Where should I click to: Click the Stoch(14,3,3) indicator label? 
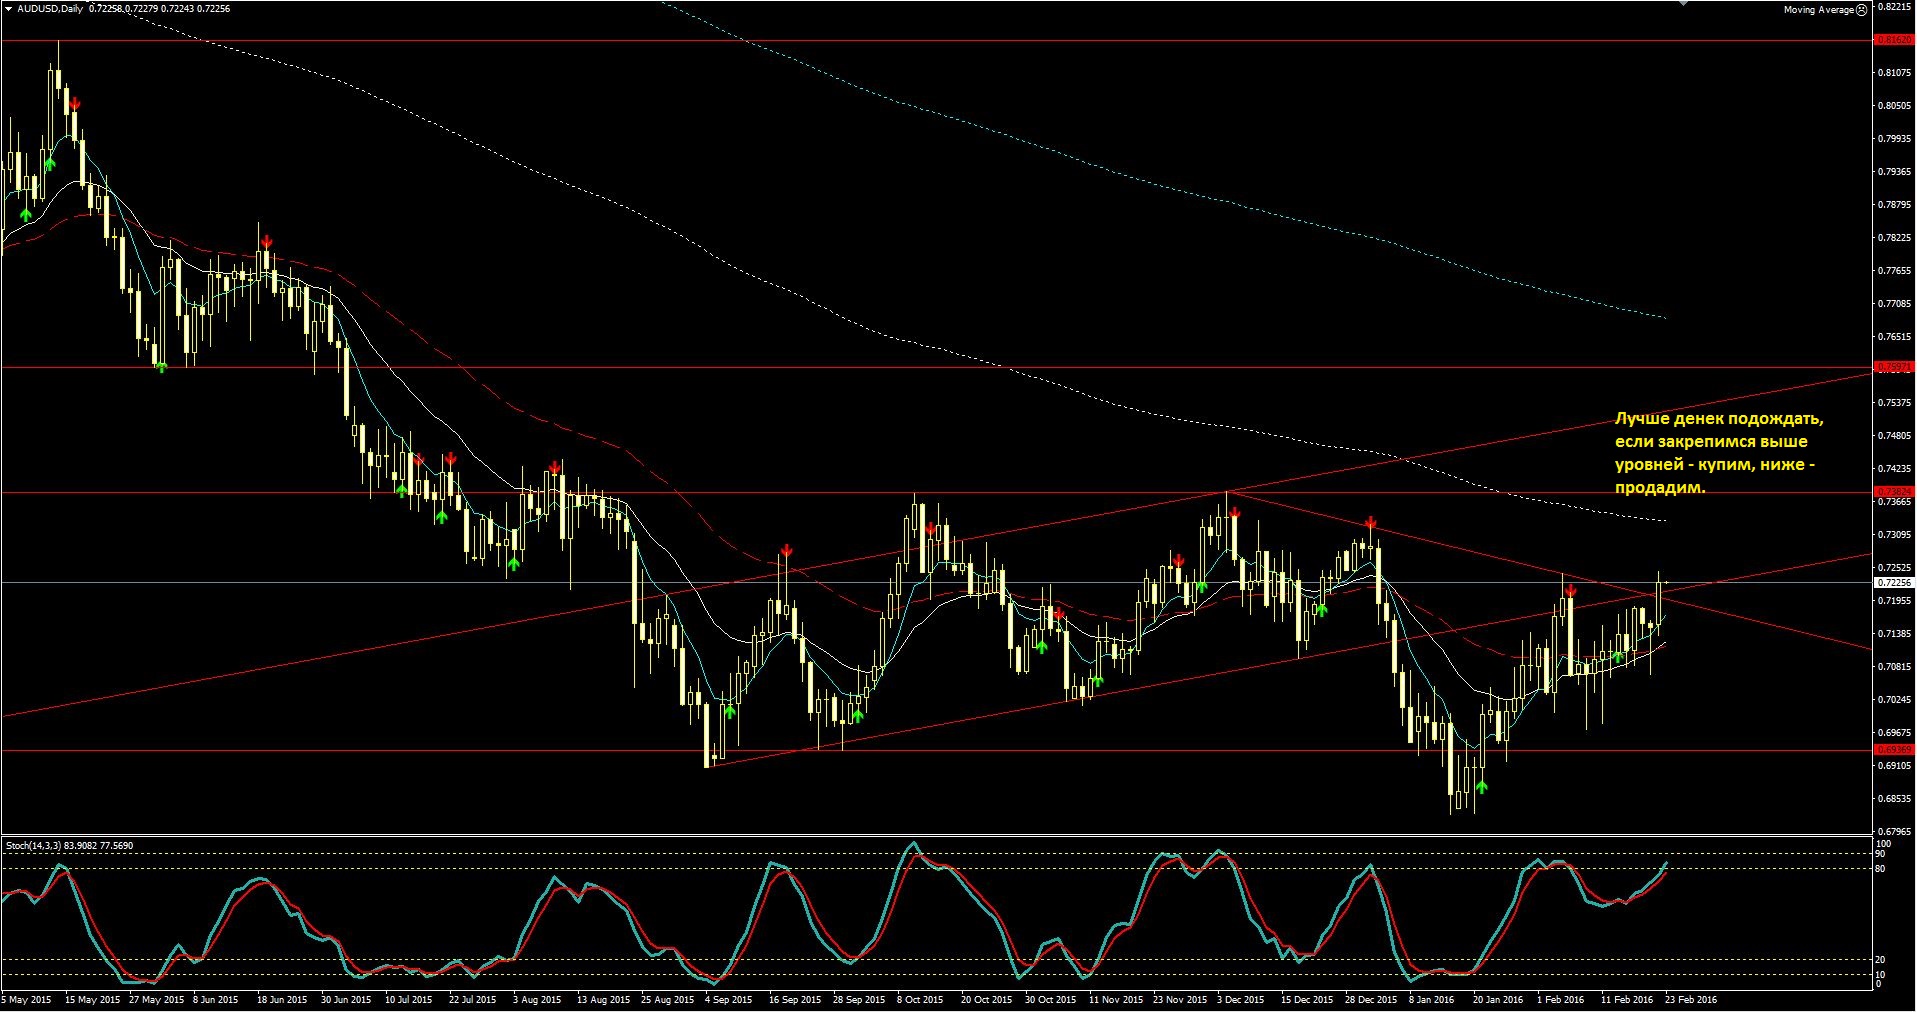[33, 846]
